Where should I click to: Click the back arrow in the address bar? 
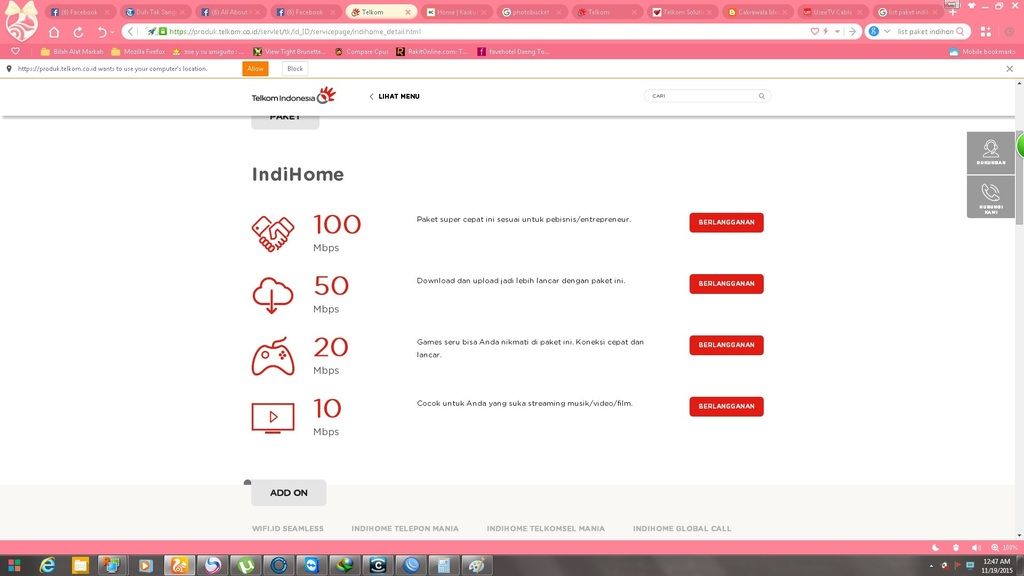(131, 31)
